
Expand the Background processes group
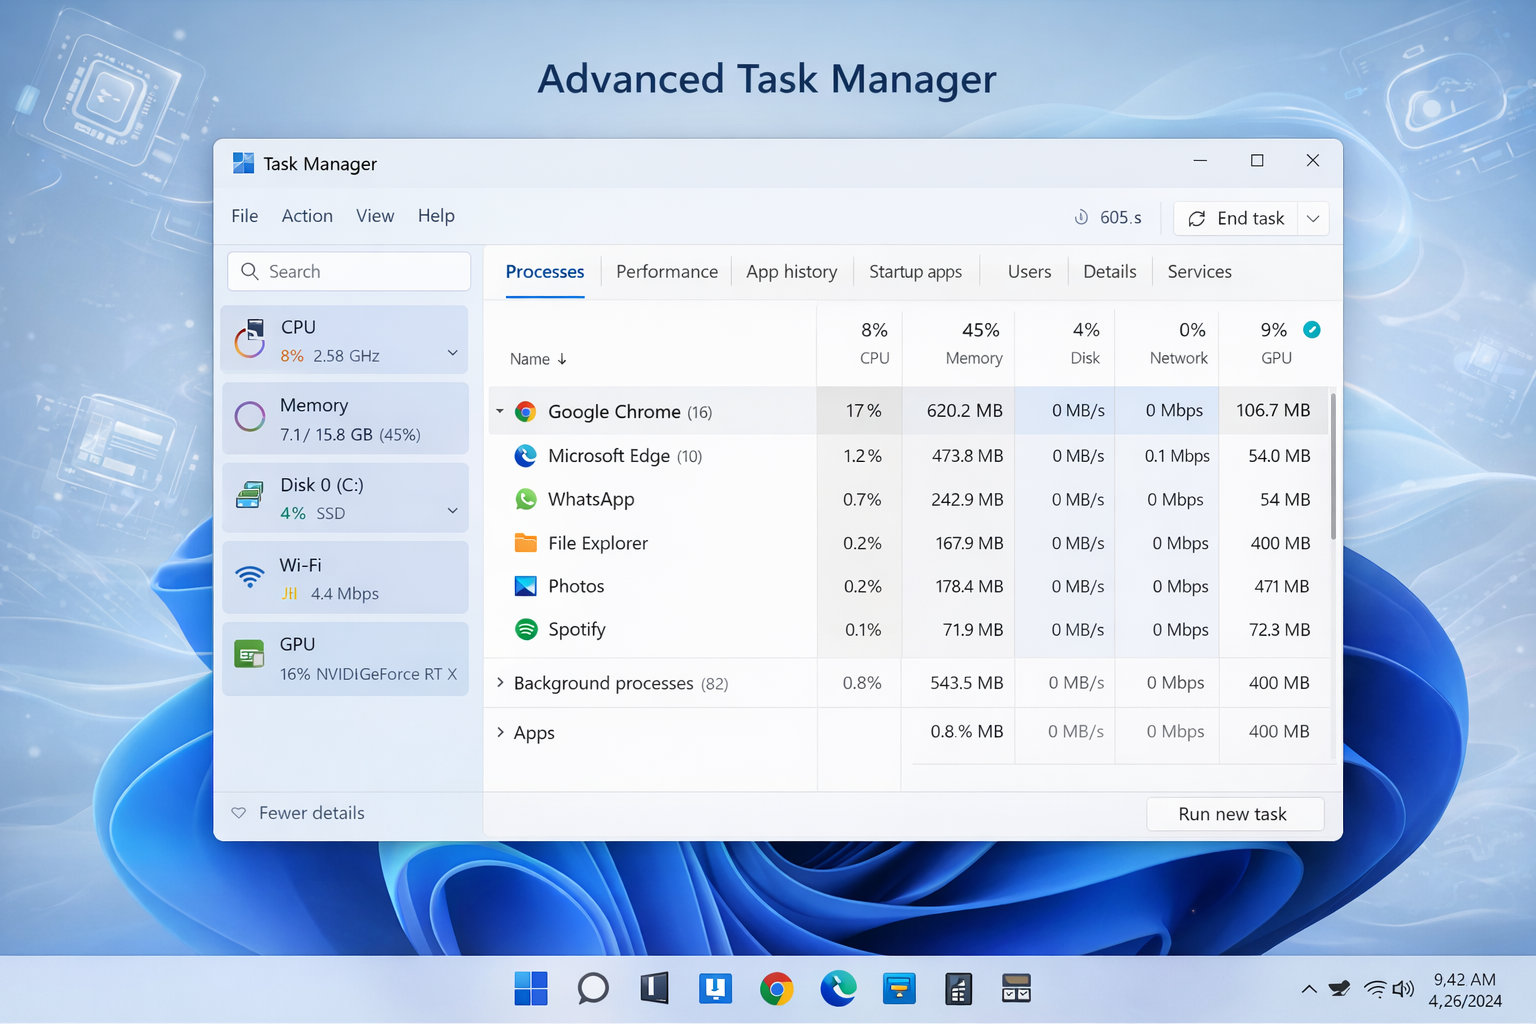pos(500,683)
